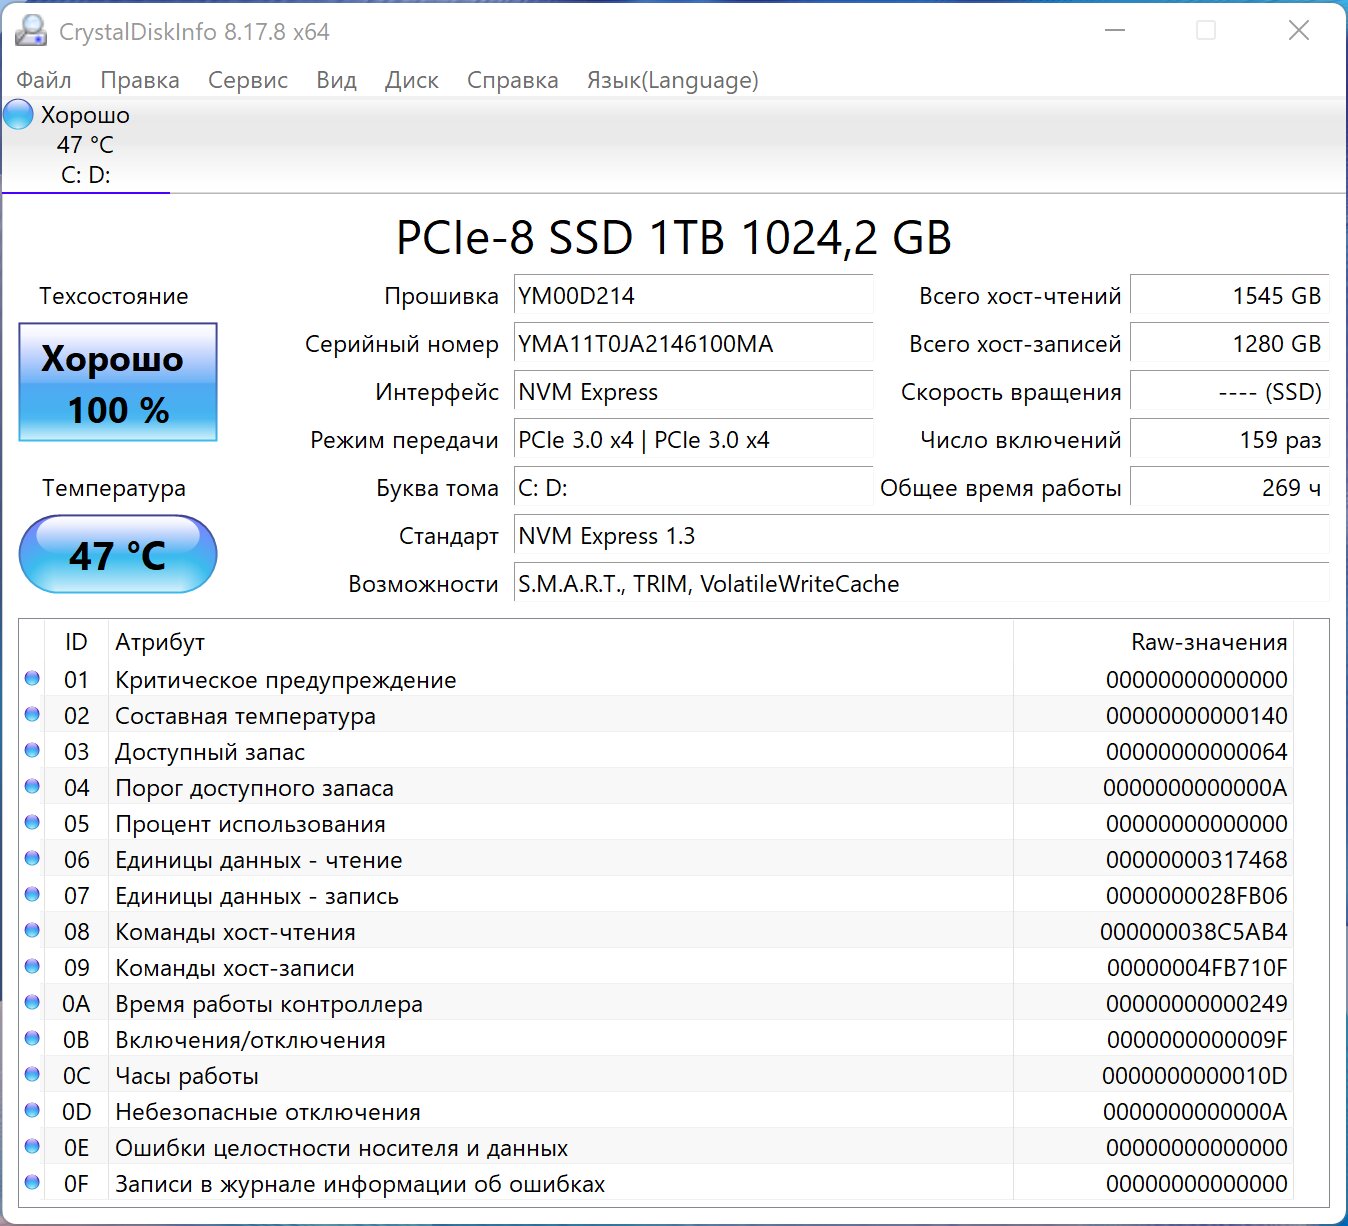Open the Диск menu
The image size is (1348, 1226).
[412, 80]
